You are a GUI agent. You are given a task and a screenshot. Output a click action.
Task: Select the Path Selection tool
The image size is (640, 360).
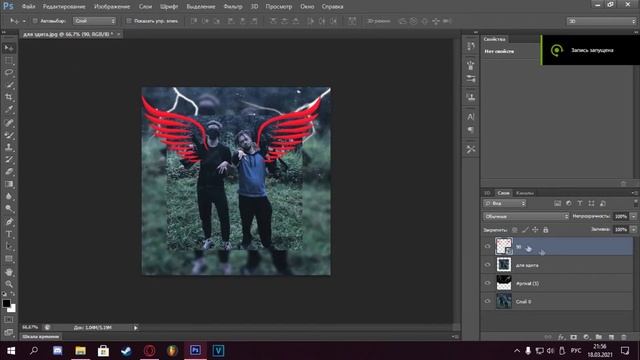click(x=9, y=247)
